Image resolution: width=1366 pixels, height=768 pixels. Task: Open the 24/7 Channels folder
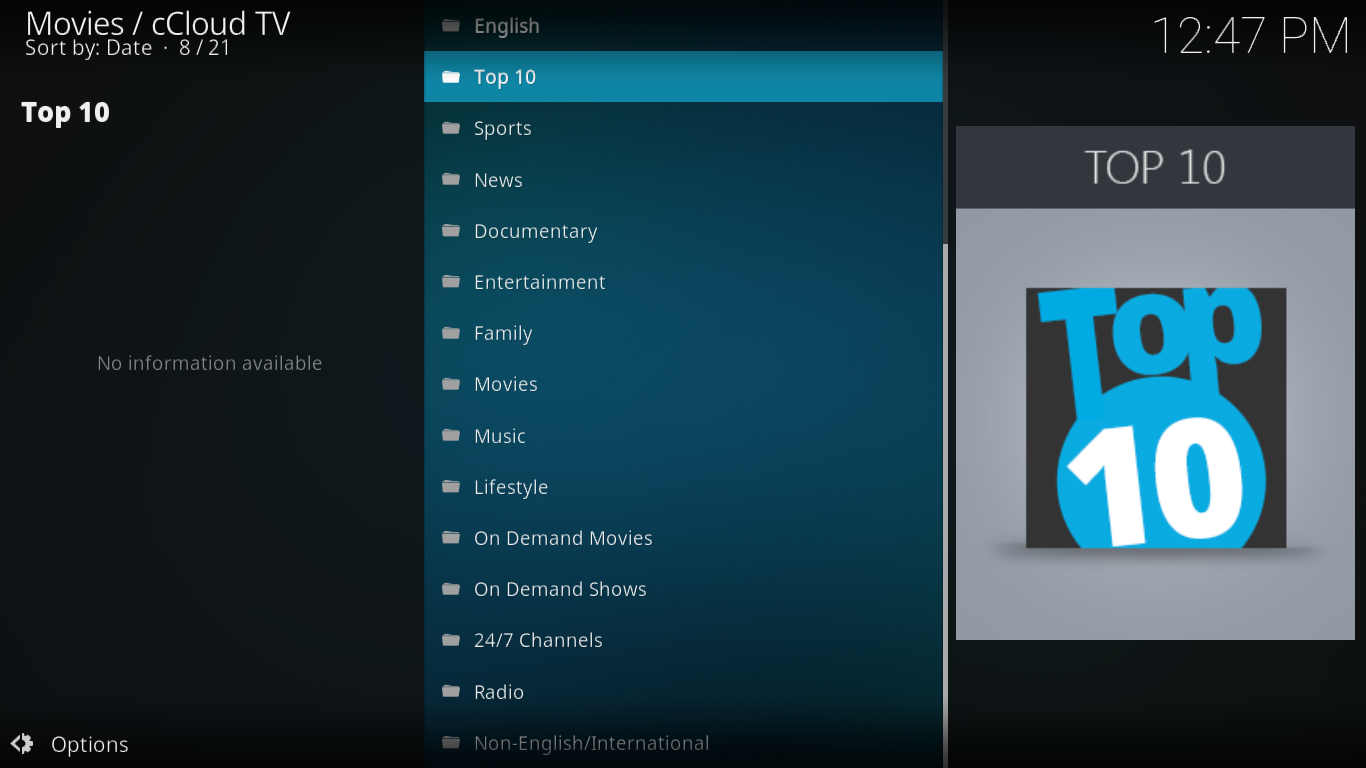[x=538, y=640]
